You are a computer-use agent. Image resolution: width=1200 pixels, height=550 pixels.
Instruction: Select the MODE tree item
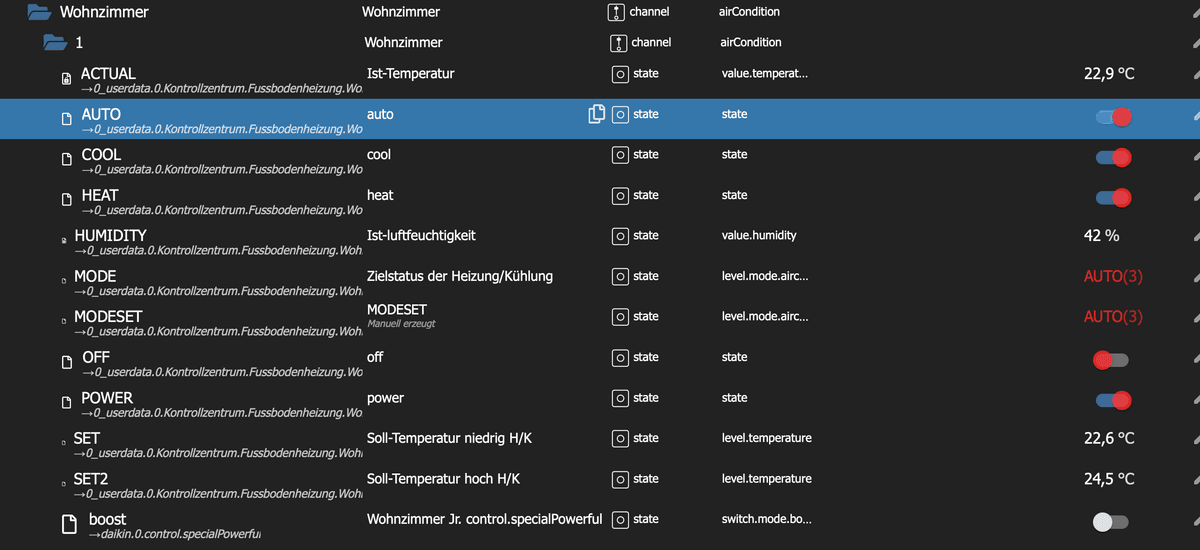(95, 276)
